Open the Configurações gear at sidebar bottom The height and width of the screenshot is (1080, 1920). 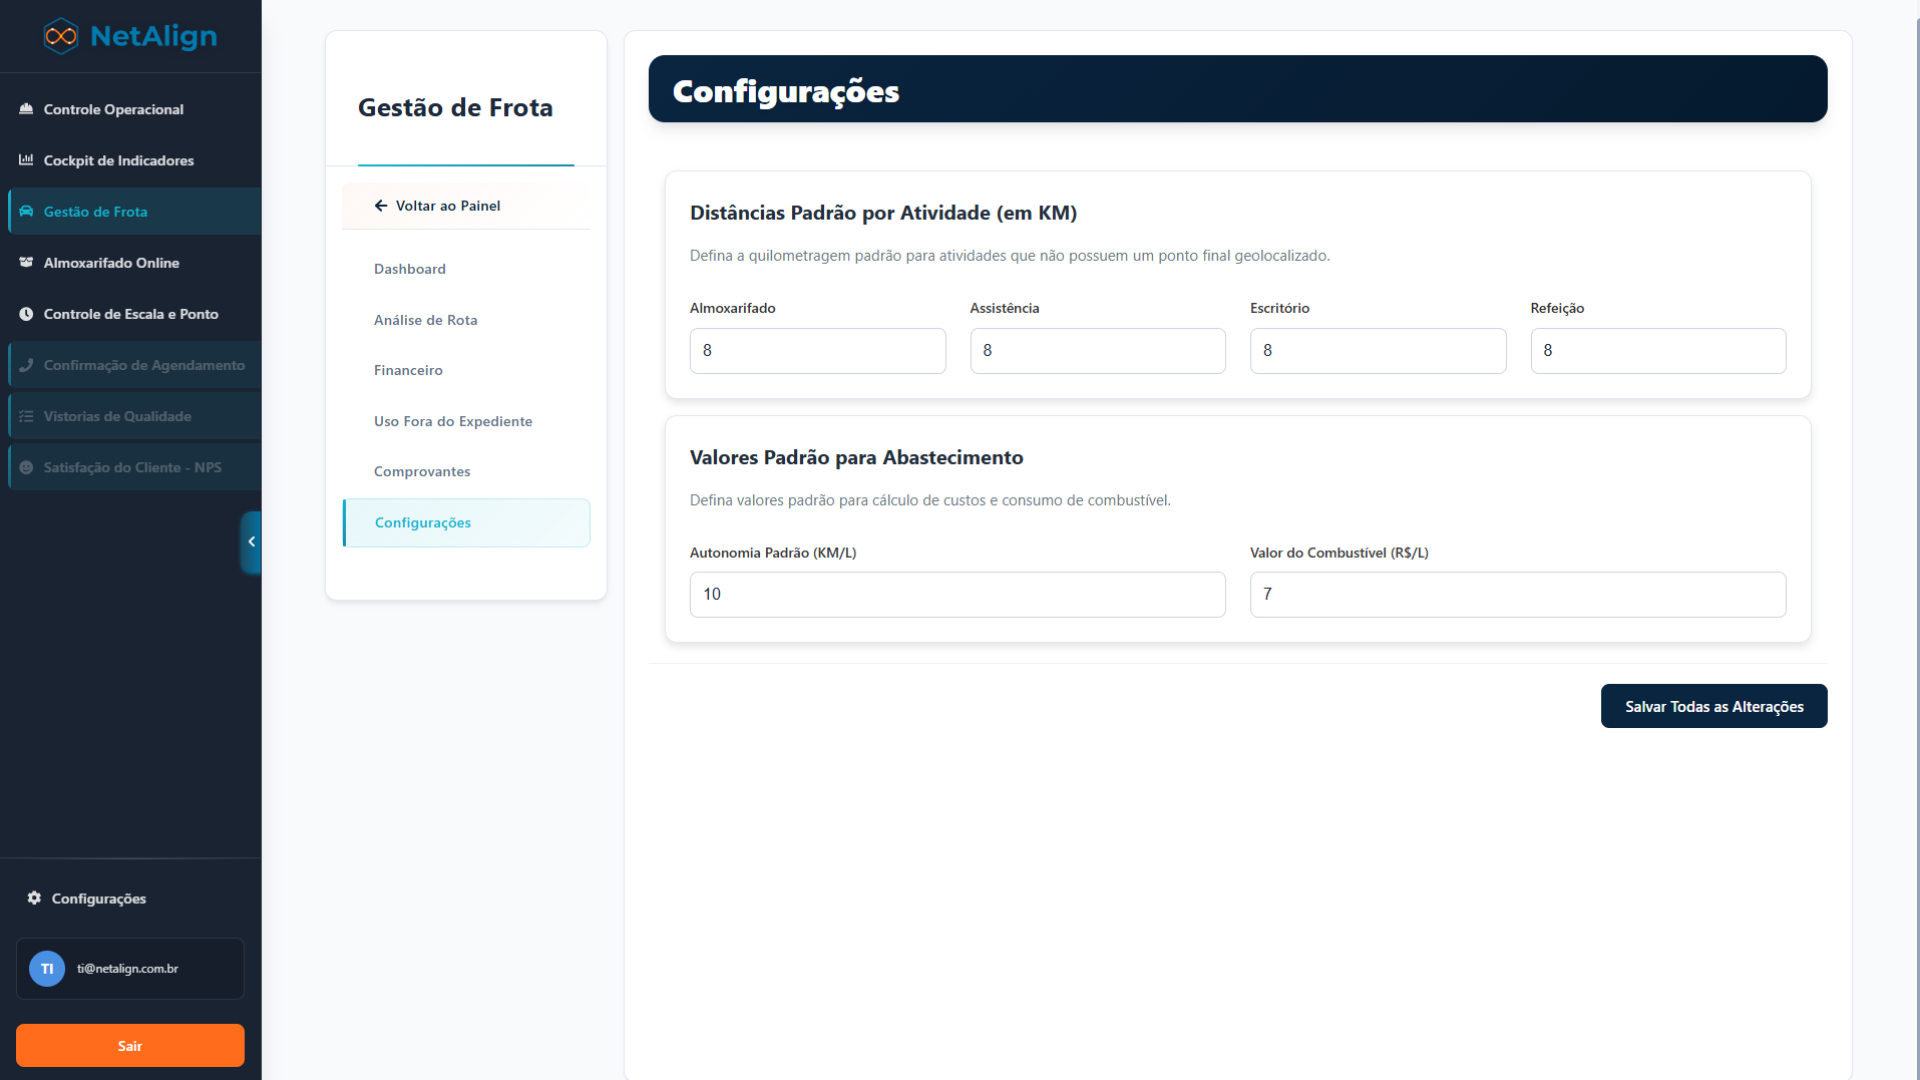click(33, 898)
